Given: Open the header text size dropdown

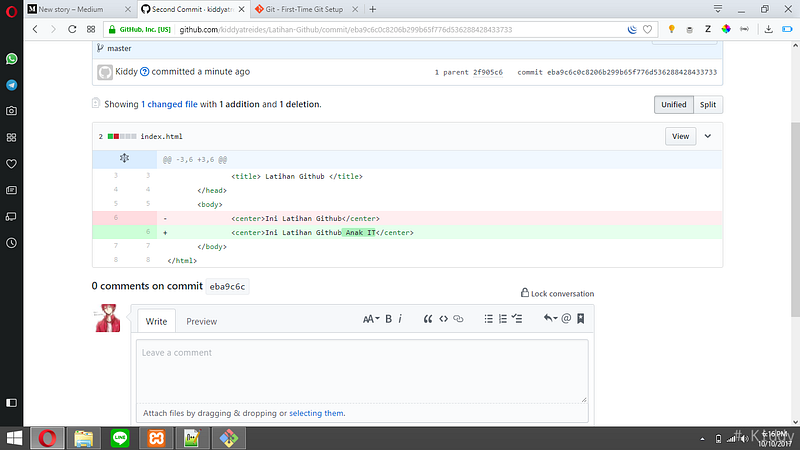Looking at the screenshot, I should pos(371,319).
